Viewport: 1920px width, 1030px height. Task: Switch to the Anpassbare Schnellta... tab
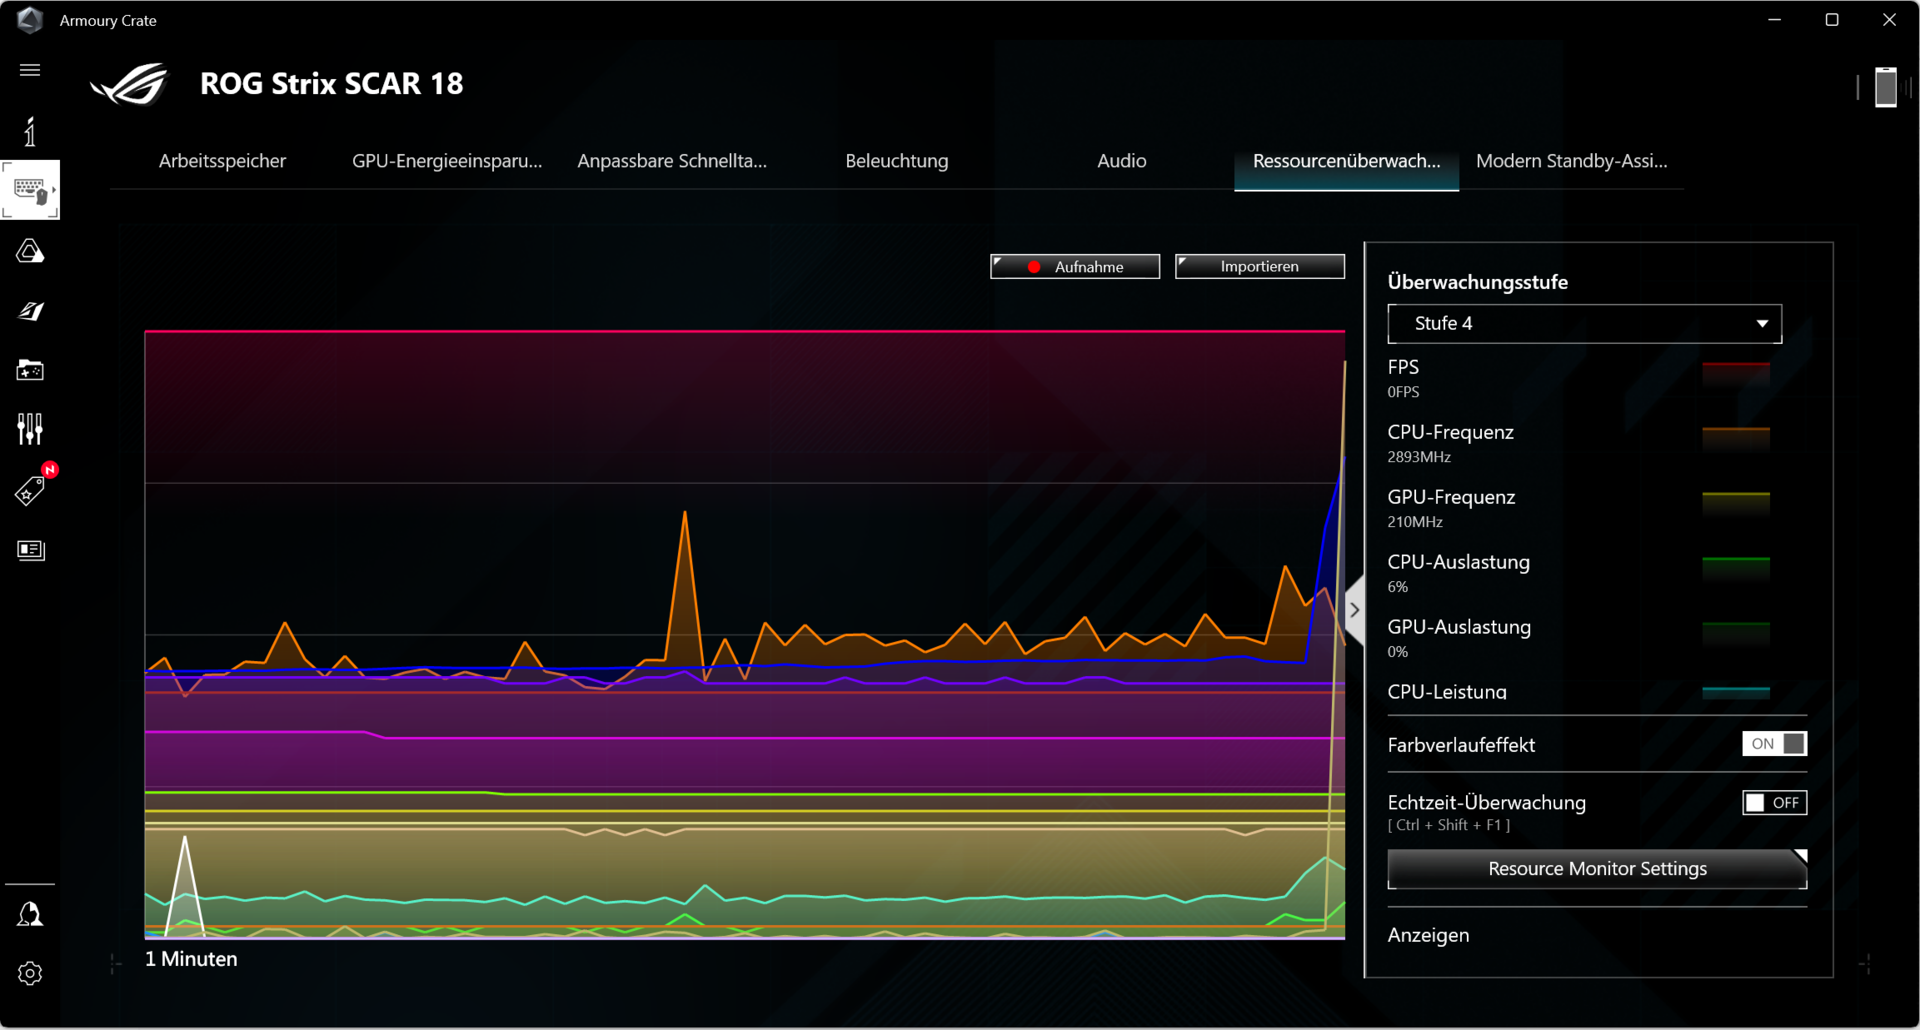pos(672,161)
